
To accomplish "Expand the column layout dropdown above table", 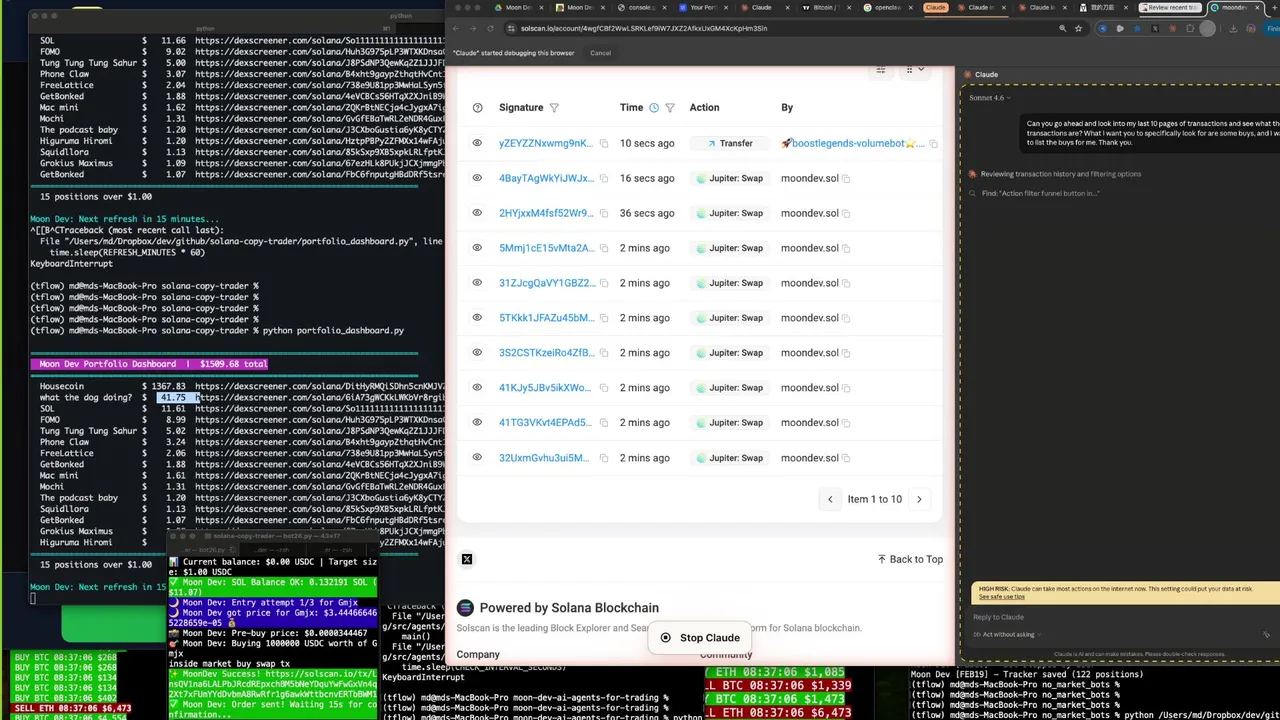I will (915, 70).
